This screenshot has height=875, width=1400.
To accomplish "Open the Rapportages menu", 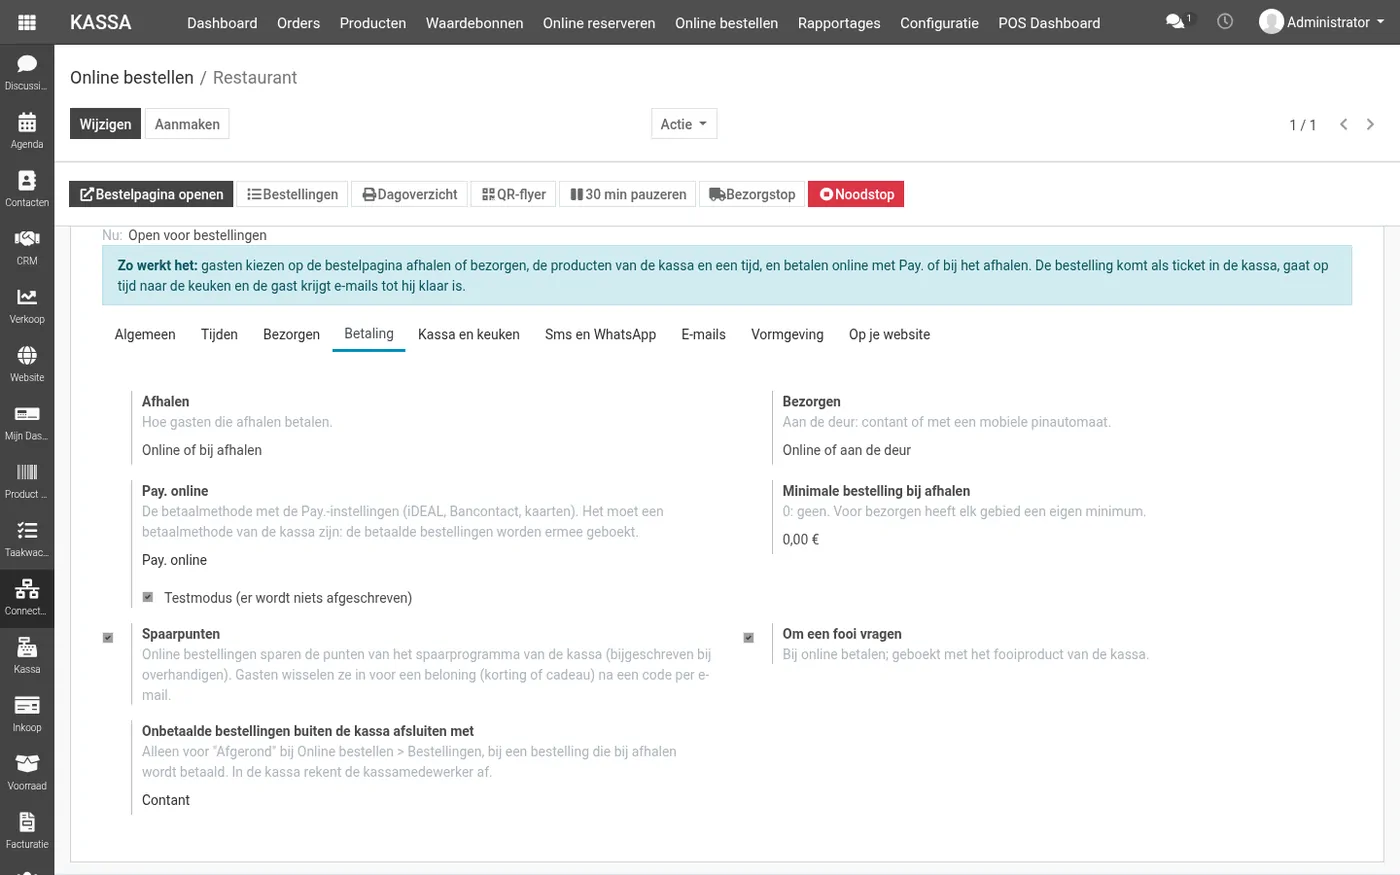I will [839, 23].
